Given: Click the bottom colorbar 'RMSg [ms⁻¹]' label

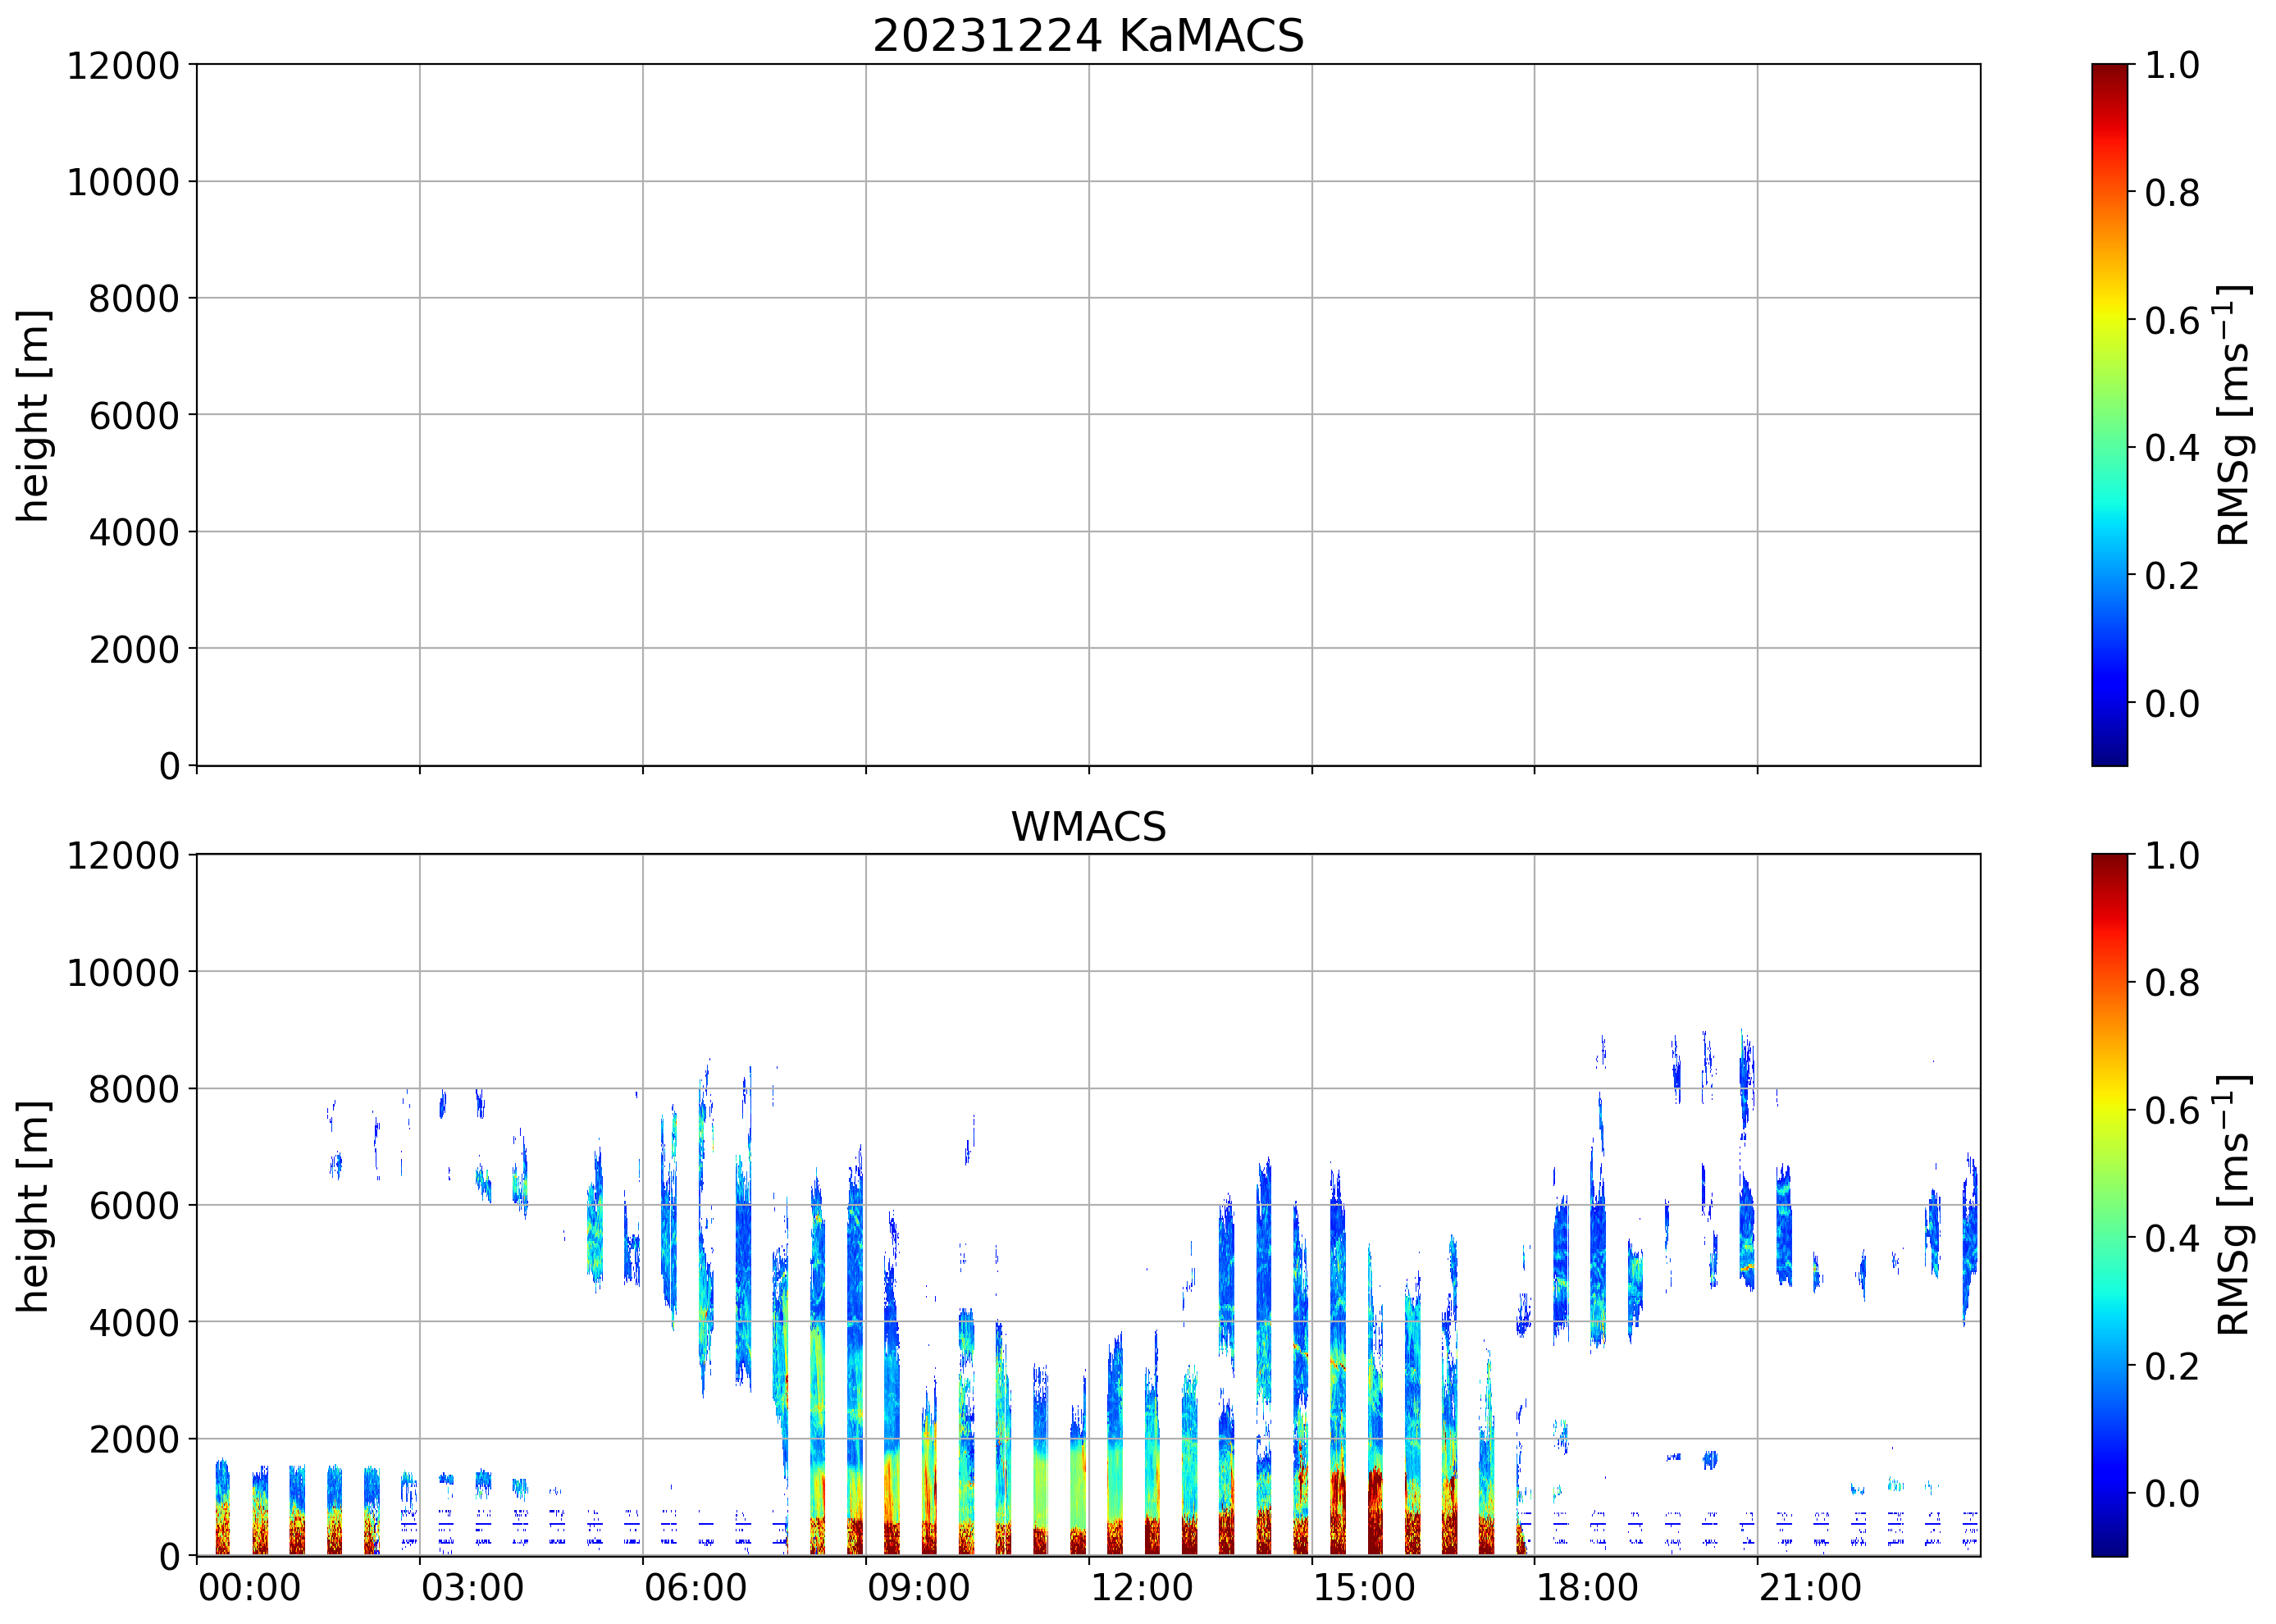Looking at the screenshot, I should [2233, 1205].
